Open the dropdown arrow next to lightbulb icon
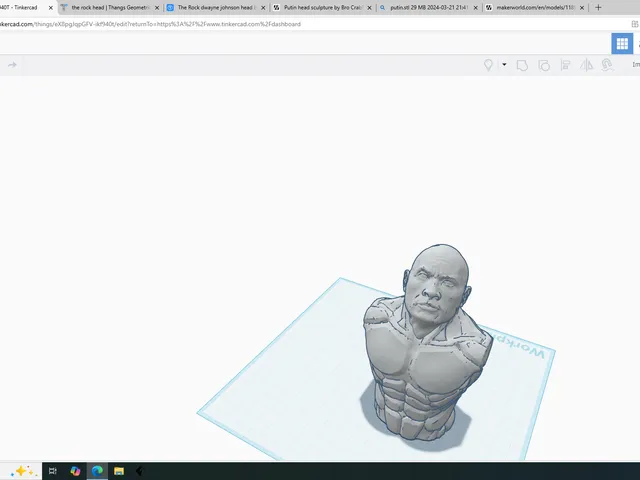The width and height of the screenshot is (640, 480). [x=504, y=64]
